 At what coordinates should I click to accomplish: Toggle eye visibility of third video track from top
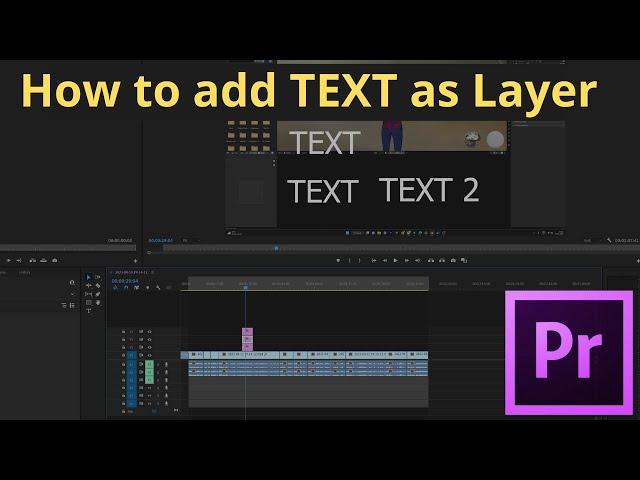[149, 347]
